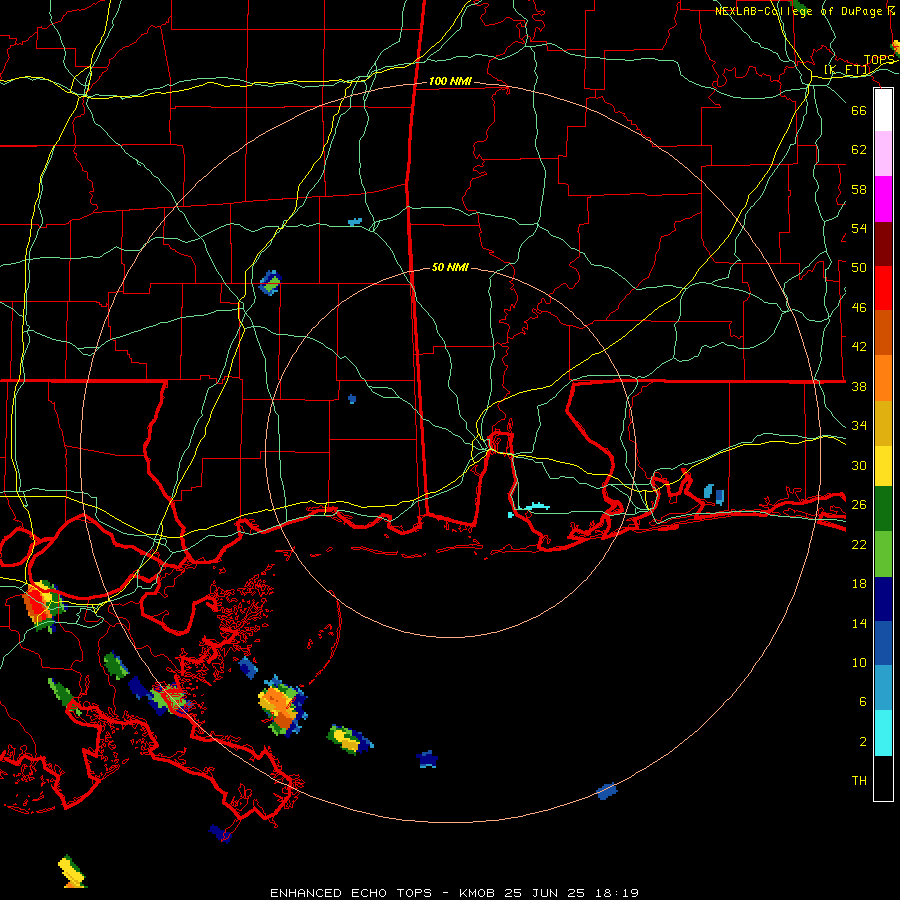Click the '66' legend value
Screen dimensions: 900x900
click(x=859, y=110)
